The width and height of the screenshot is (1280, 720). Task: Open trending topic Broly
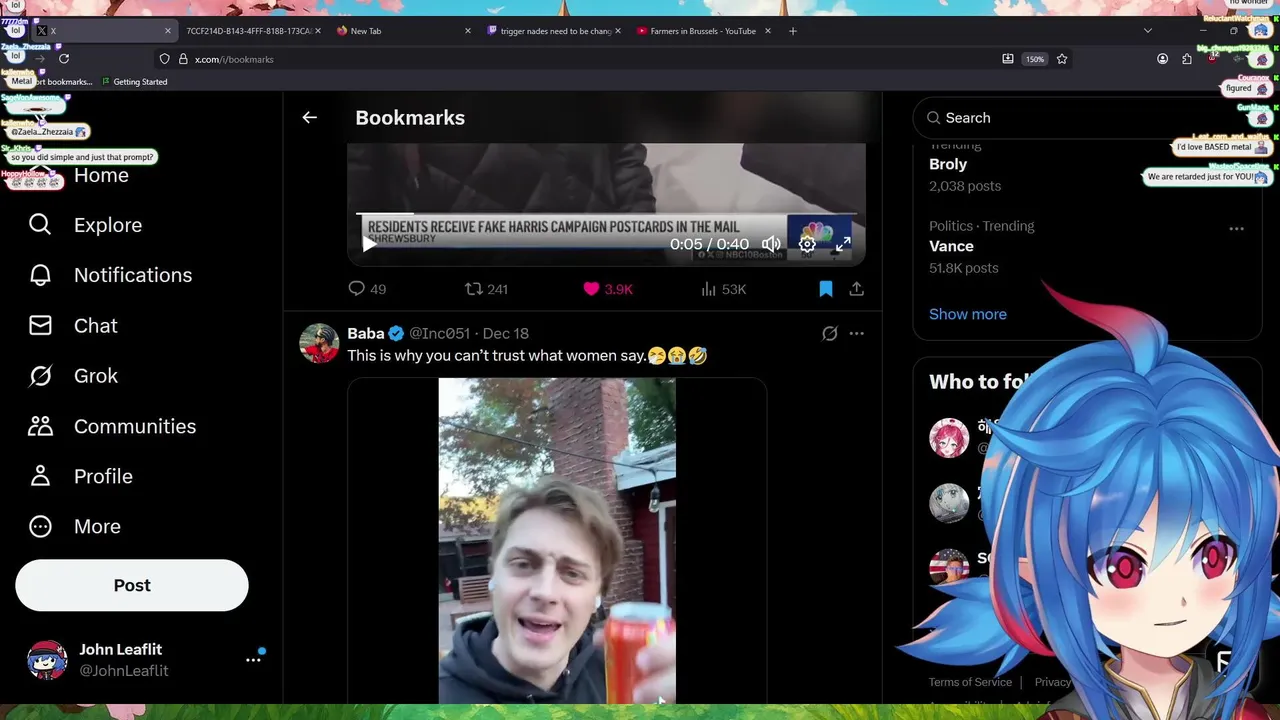pos(948,164)
